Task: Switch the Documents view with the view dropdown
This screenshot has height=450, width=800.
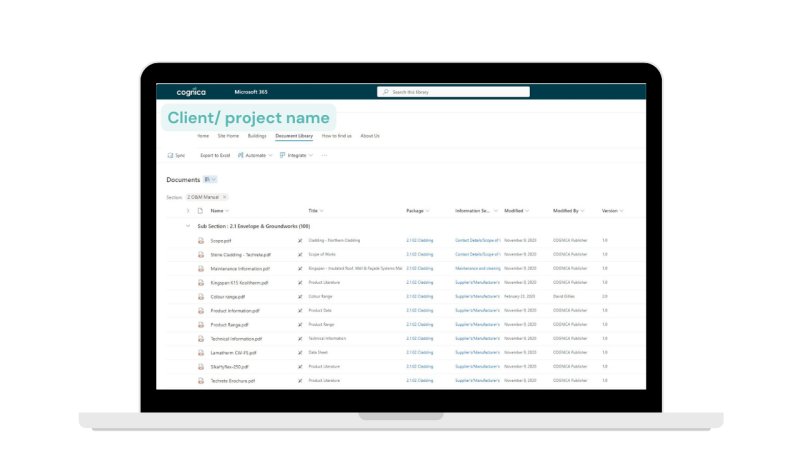Action: pos(210,179)
